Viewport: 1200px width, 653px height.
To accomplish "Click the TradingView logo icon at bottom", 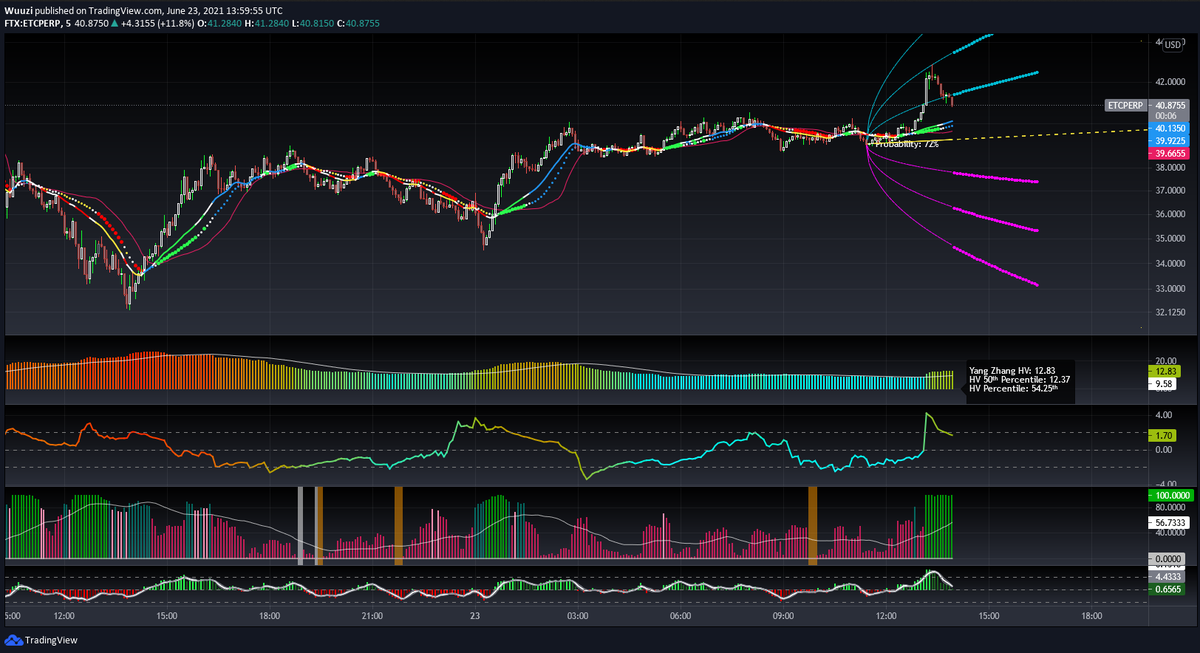I will pyautogui.click(x=13, y=641).
